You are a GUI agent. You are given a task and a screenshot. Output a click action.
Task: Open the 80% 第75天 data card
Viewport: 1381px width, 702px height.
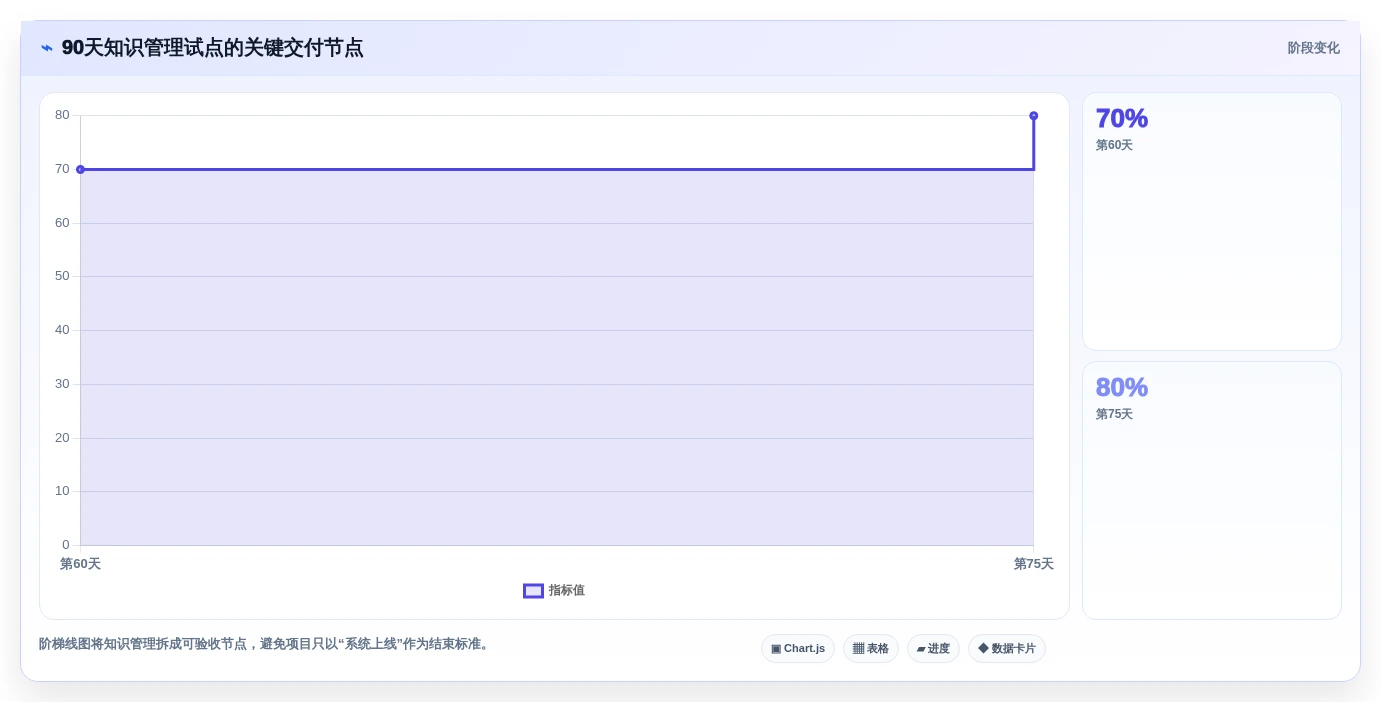(1212, 491)
